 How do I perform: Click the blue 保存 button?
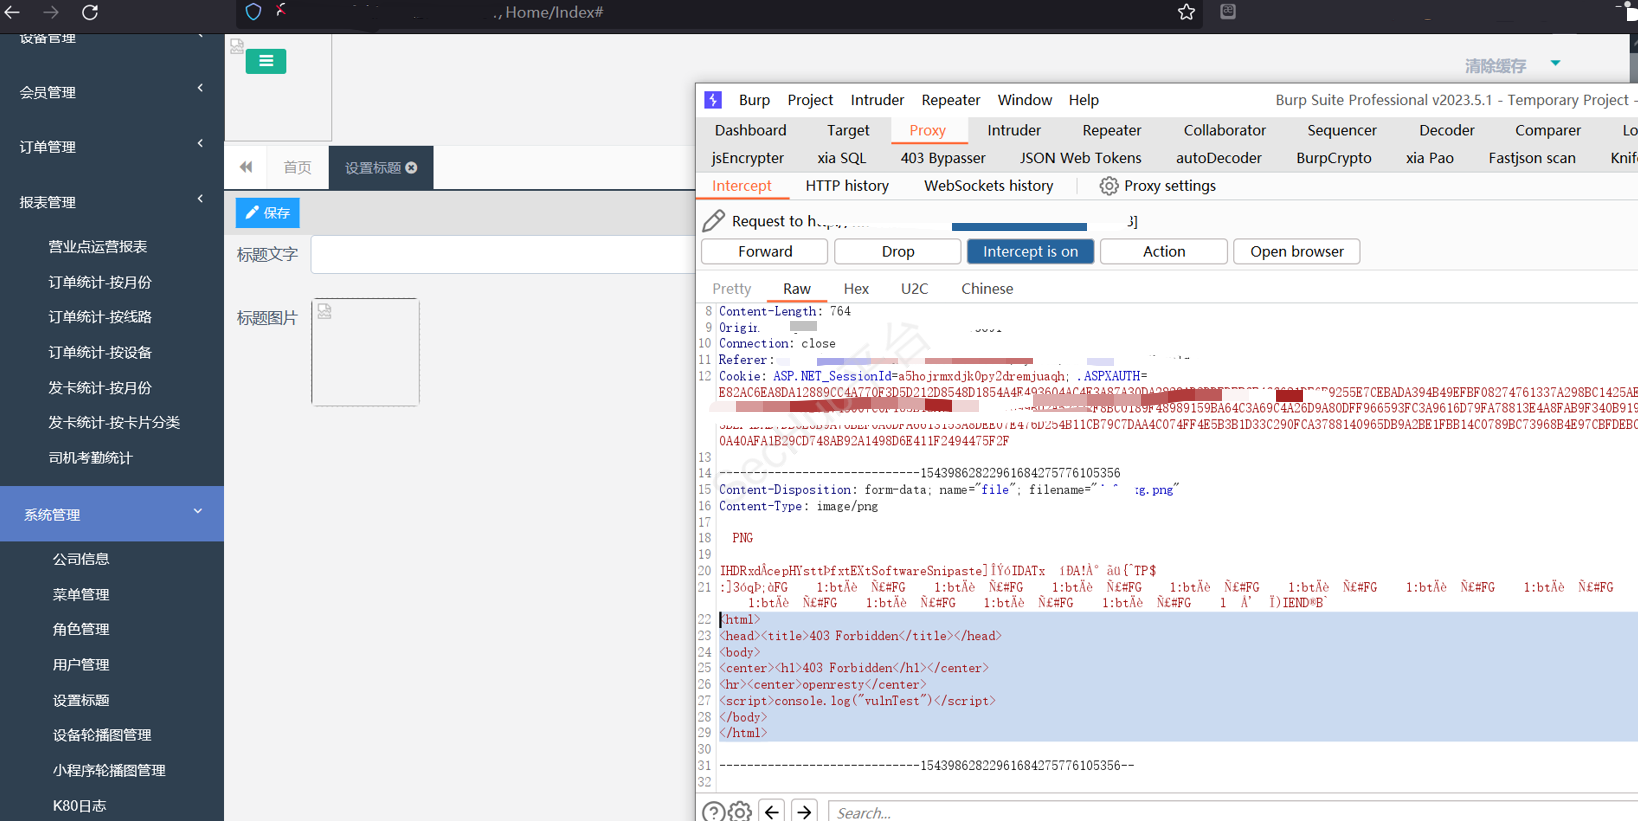coord(268,213)
